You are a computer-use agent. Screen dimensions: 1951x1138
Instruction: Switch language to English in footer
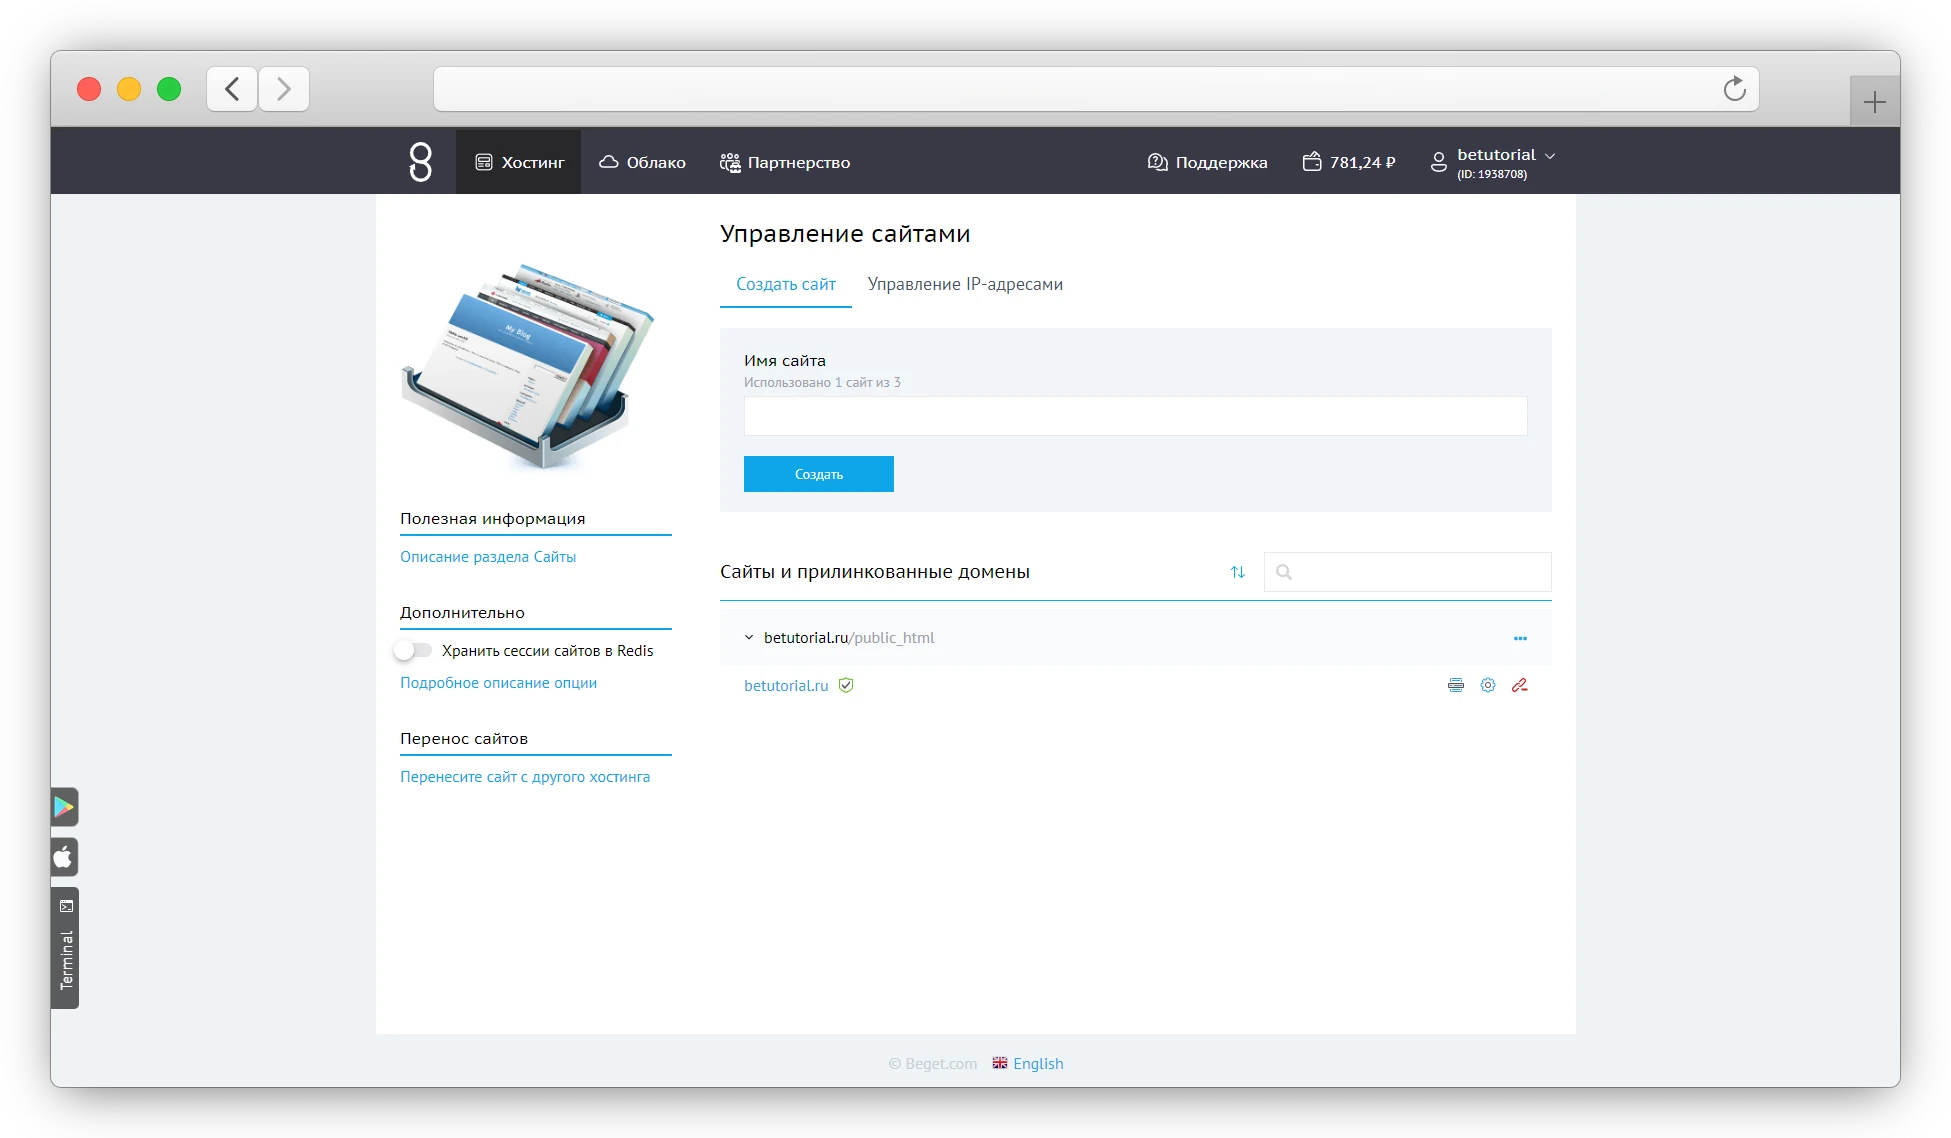1037,1063
